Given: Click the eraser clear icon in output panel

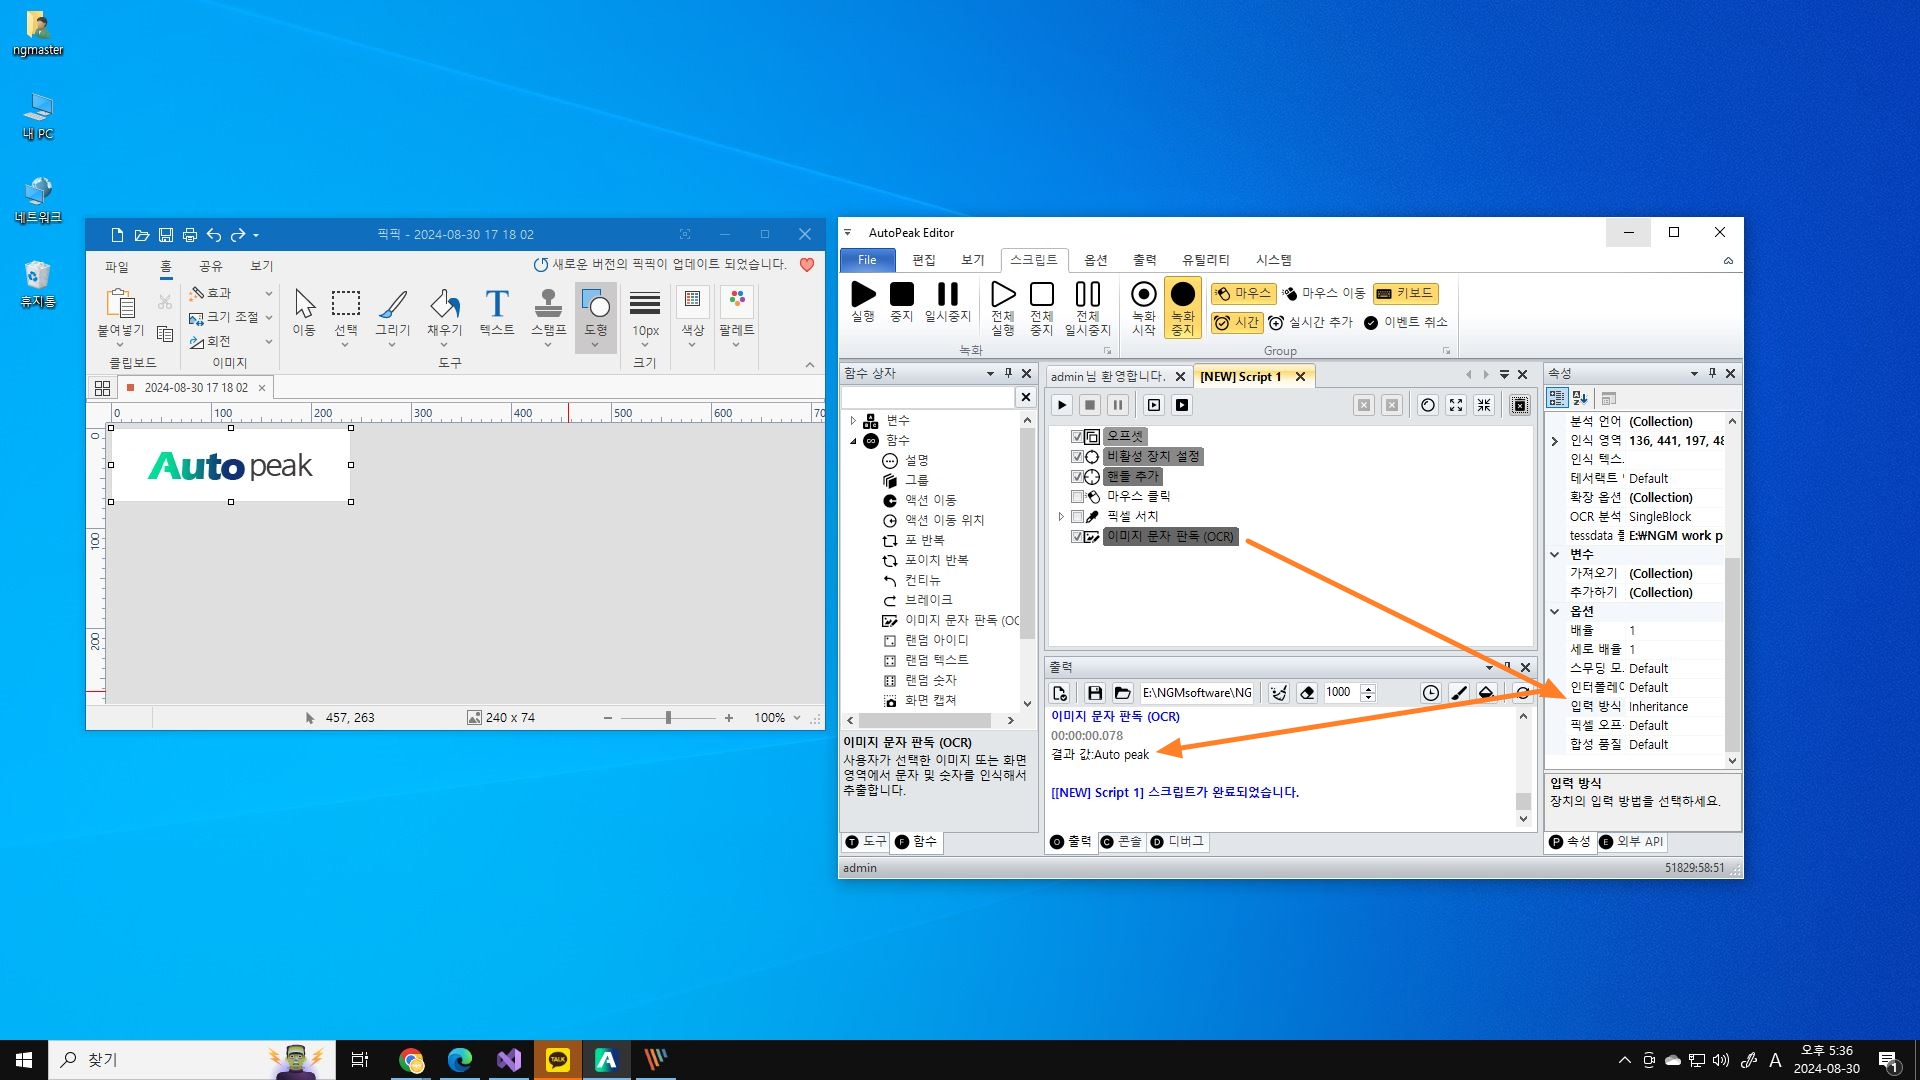Looking at the screenshot, I should click(1306, 693).
